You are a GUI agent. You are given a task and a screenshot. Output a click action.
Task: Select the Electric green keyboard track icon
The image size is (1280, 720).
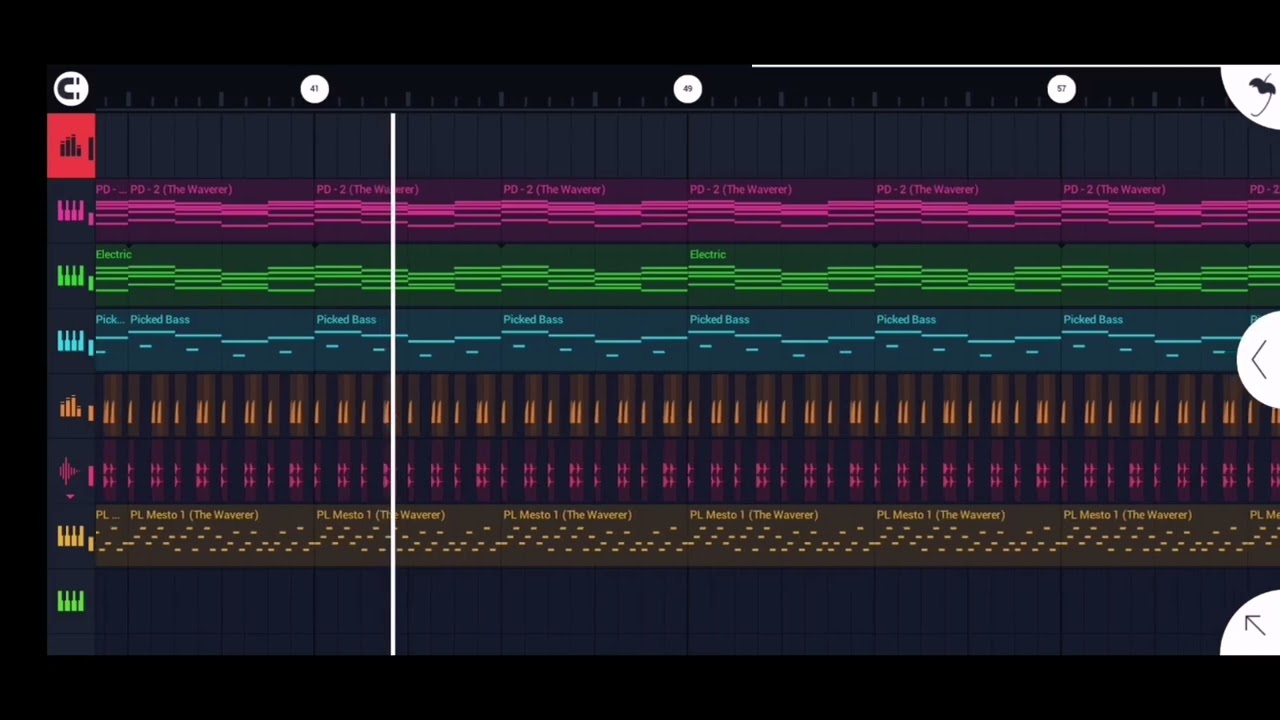(x=71, y=276)
